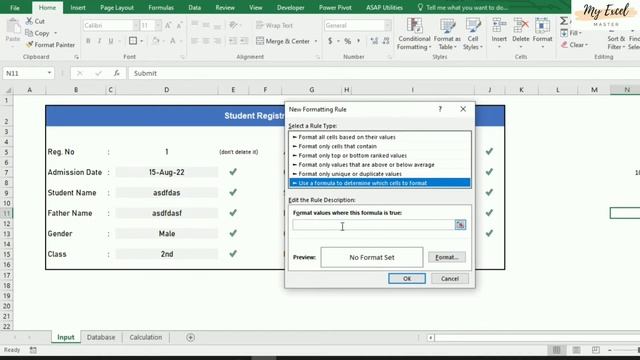The width and height of the screenshot is (640, 360).
Task: Click OK in New Formatting Rule dialog
Action: (x=407, y=278)
